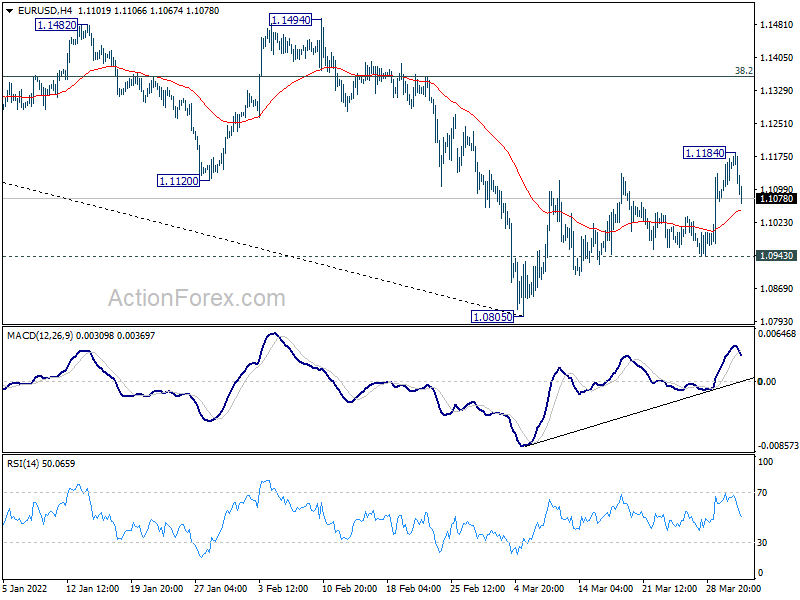Screen dimensions: 800x600
Task: Click the 12 Jan 12:00 time label
Action: coord(92,589)
